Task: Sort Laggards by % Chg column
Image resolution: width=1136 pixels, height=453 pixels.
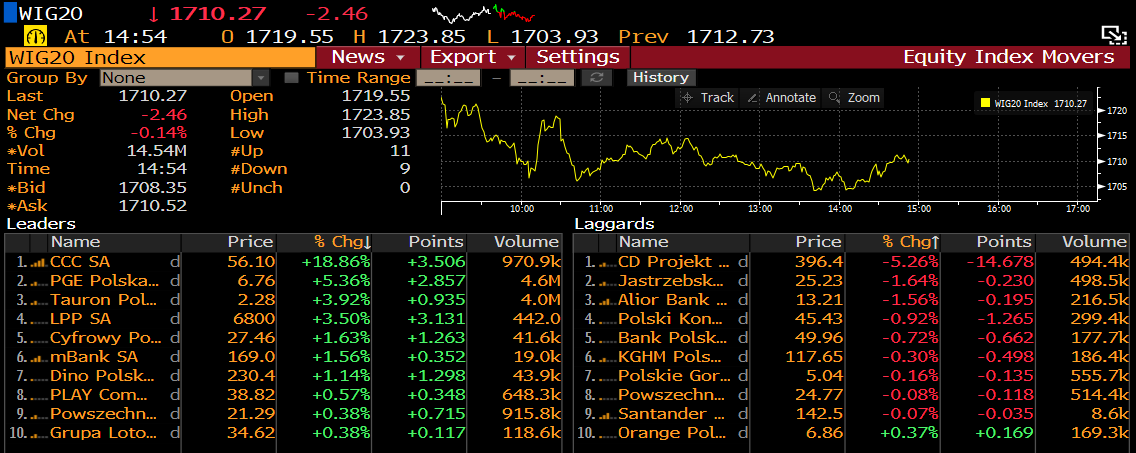Action: (893, 242)
